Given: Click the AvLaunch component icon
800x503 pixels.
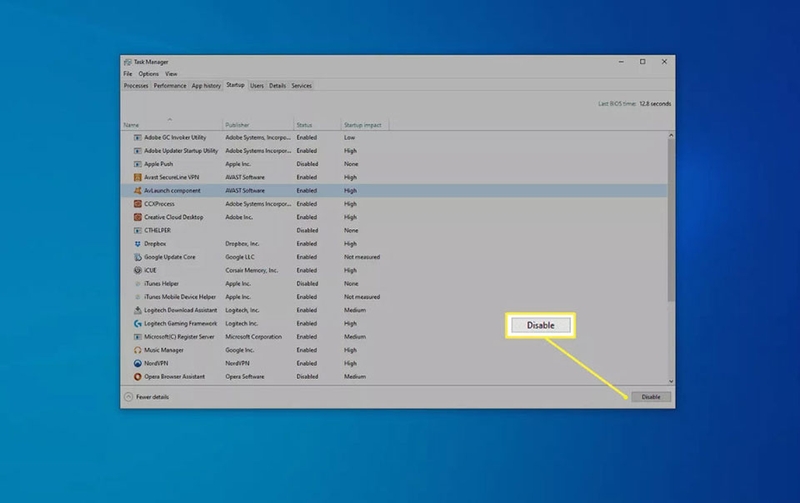Looking at the screenshot, I should [x=137, y=190].
